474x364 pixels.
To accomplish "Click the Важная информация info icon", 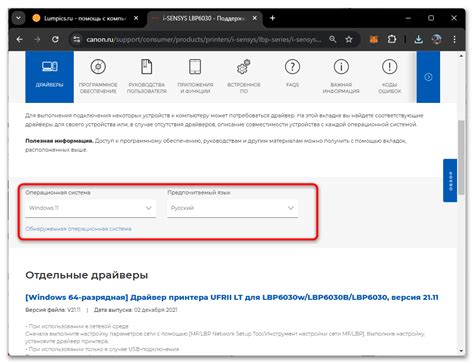I will 341,67.
